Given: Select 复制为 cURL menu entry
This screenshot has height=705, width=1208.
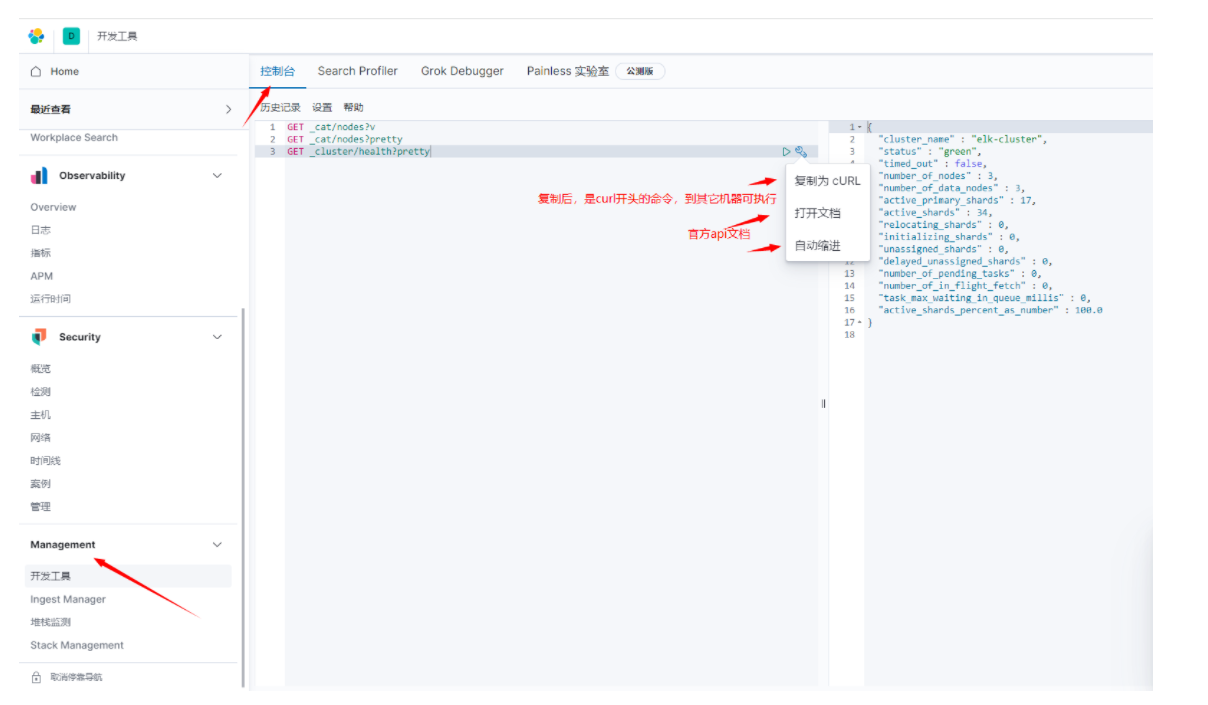Looking at the screenshot, I should point(827,181).
